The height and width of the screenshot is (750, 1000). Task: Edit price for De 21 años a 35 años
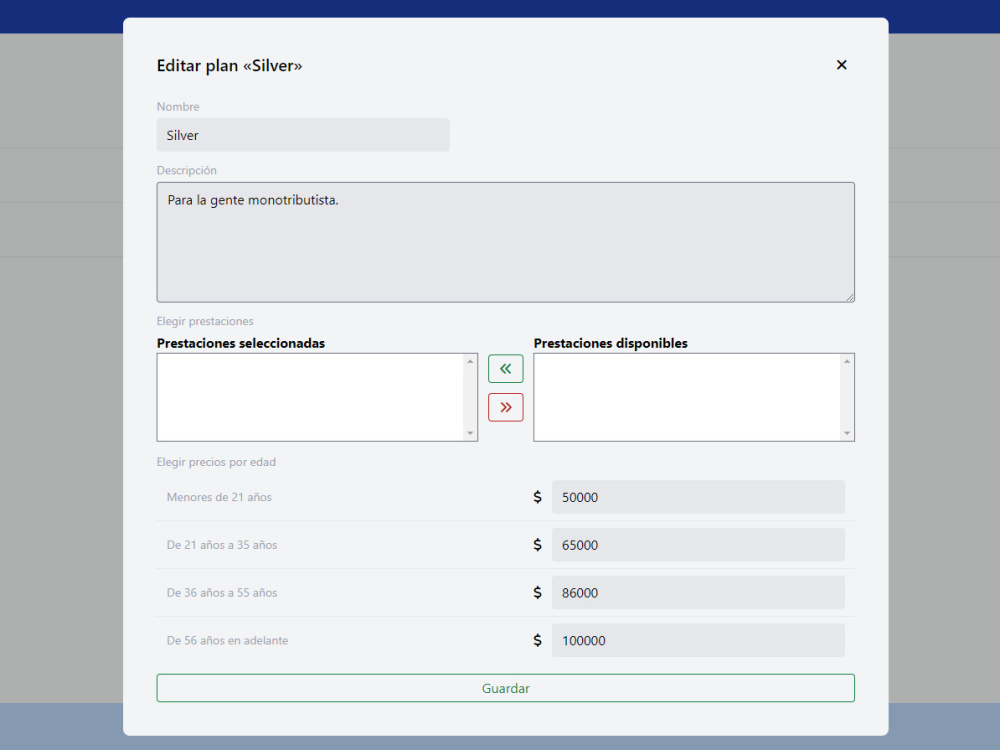pyautogui.click(x=698, y=545)
